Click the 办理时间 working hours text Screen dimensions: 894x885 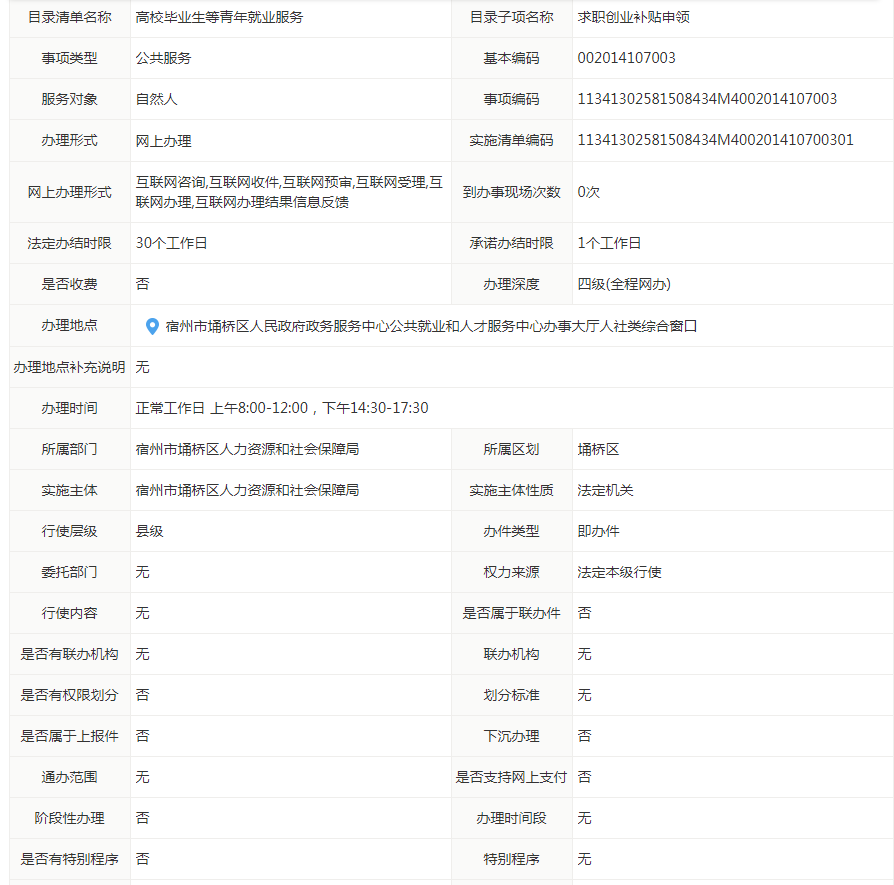point(282,408)
